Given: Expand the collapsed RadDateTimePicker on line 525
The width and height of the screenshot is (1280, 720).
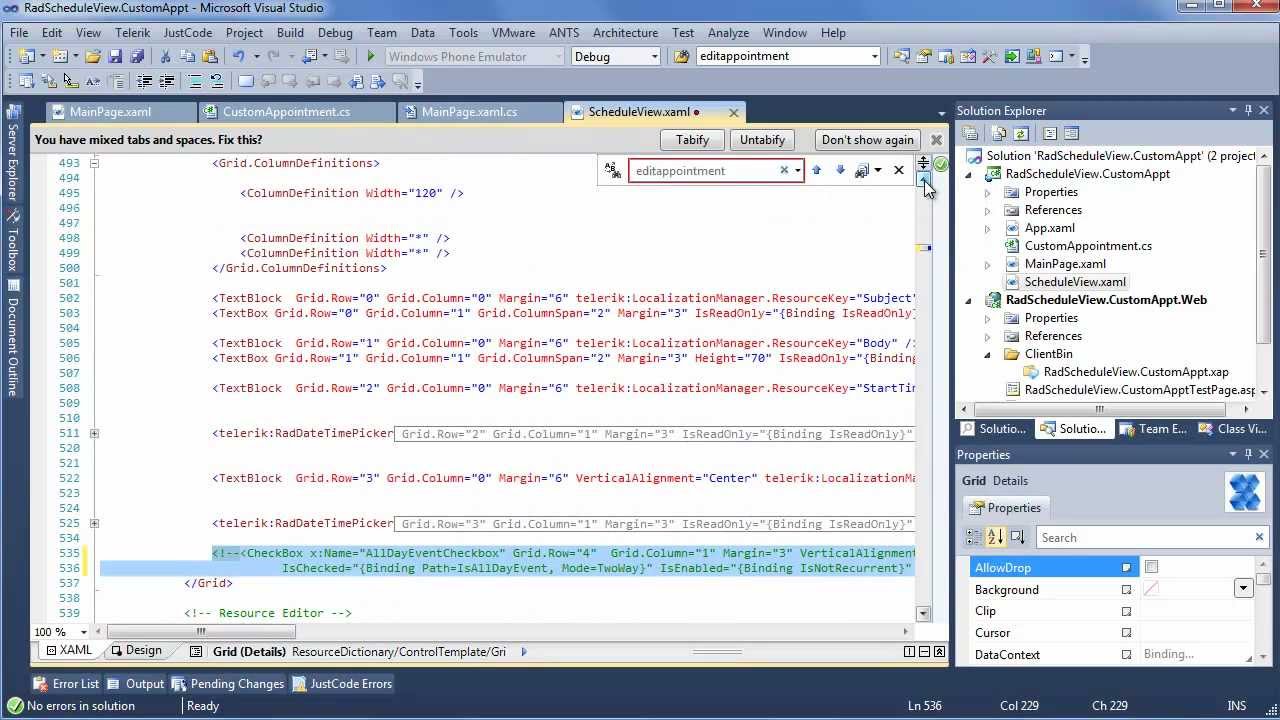Looking at the screenshot, I should click(94, 523).
